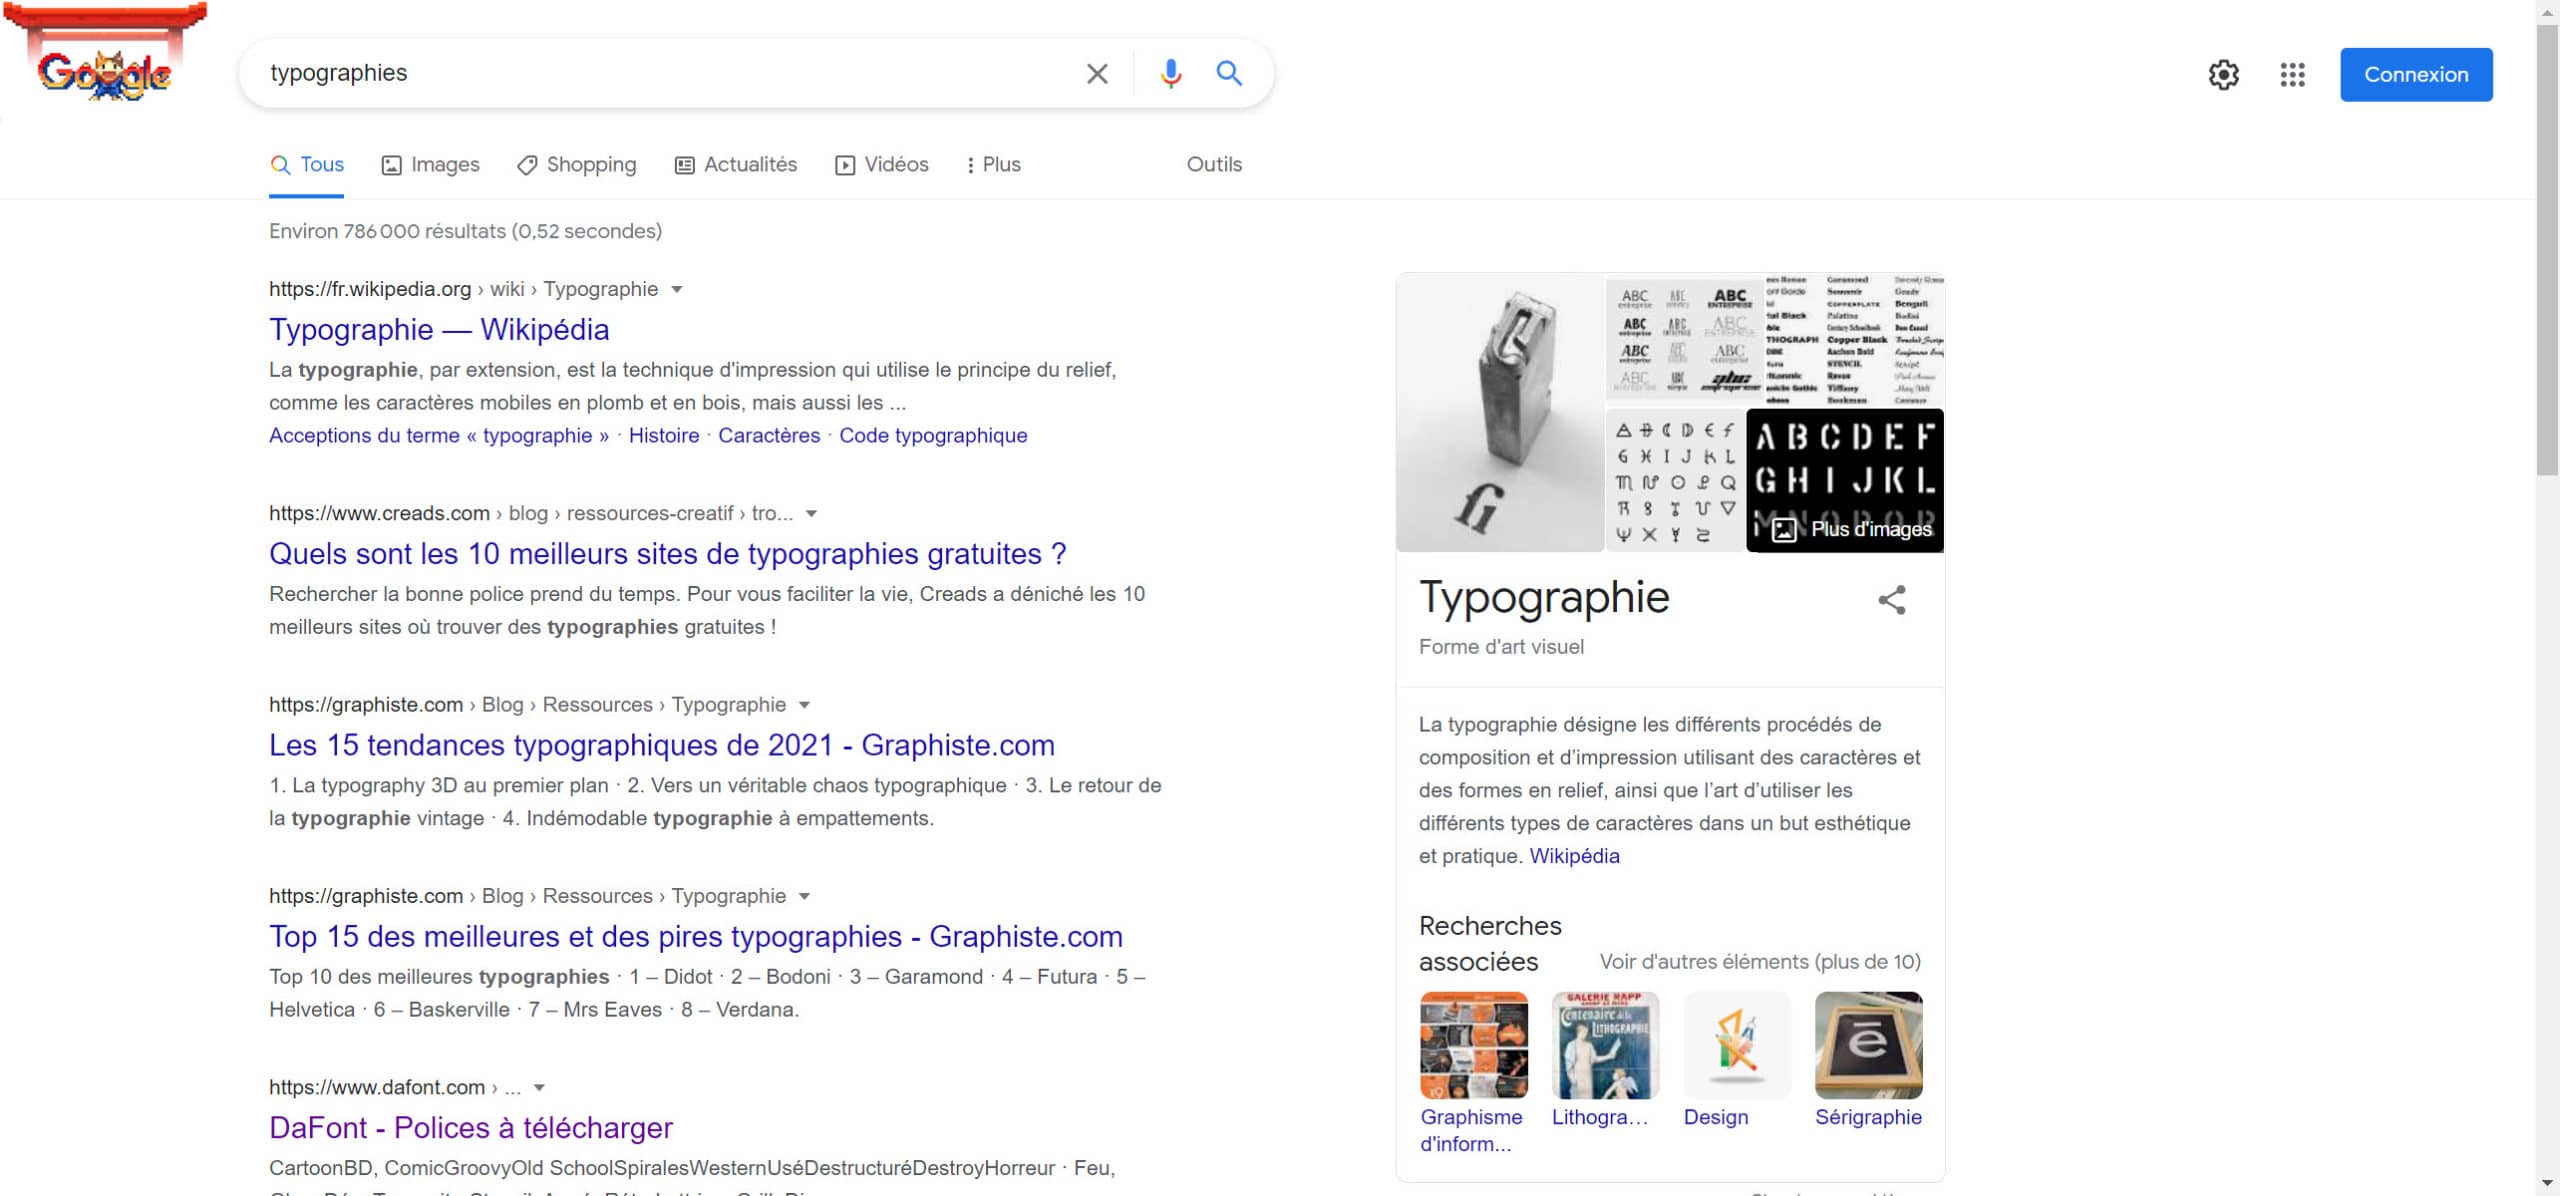The height and width of the screenshot is (1196, 2560).
Task: Click the Vidéos tab play icon
Action: click(x=845, y=166)
